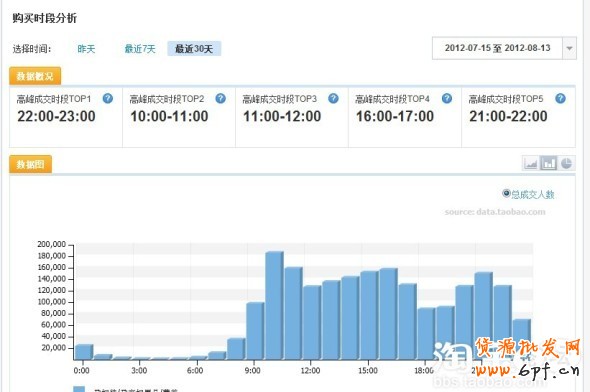Click the 21:00-22:00 peak period value

508,116
